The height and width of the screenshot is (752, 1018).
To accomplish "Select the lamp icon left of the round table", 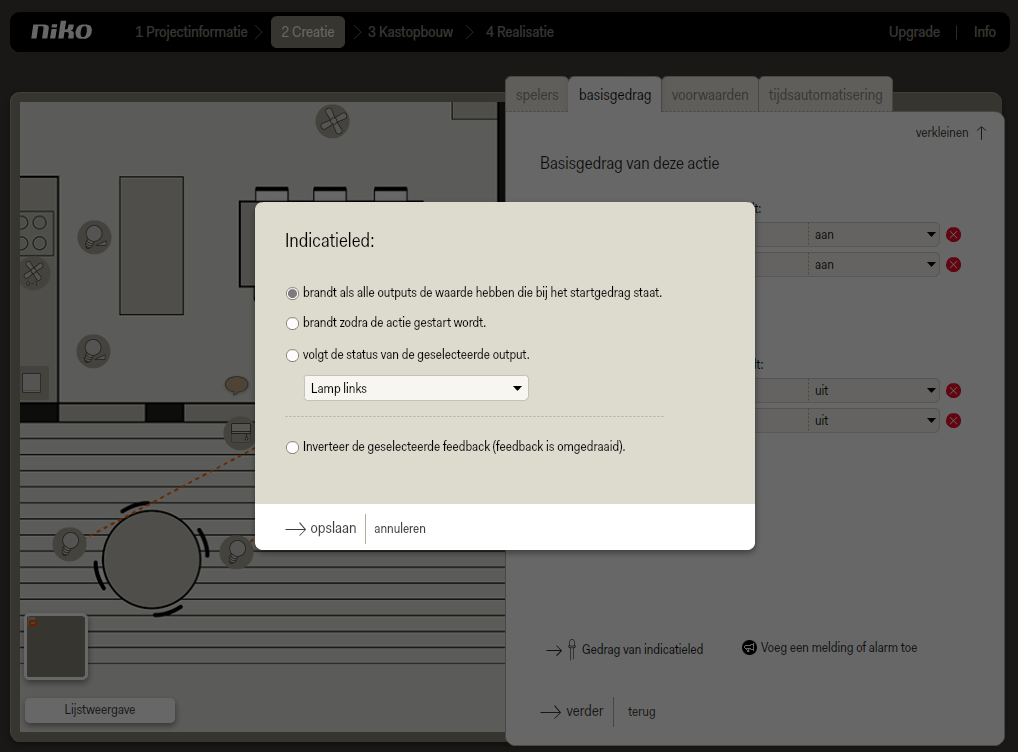I will (69, 544).
